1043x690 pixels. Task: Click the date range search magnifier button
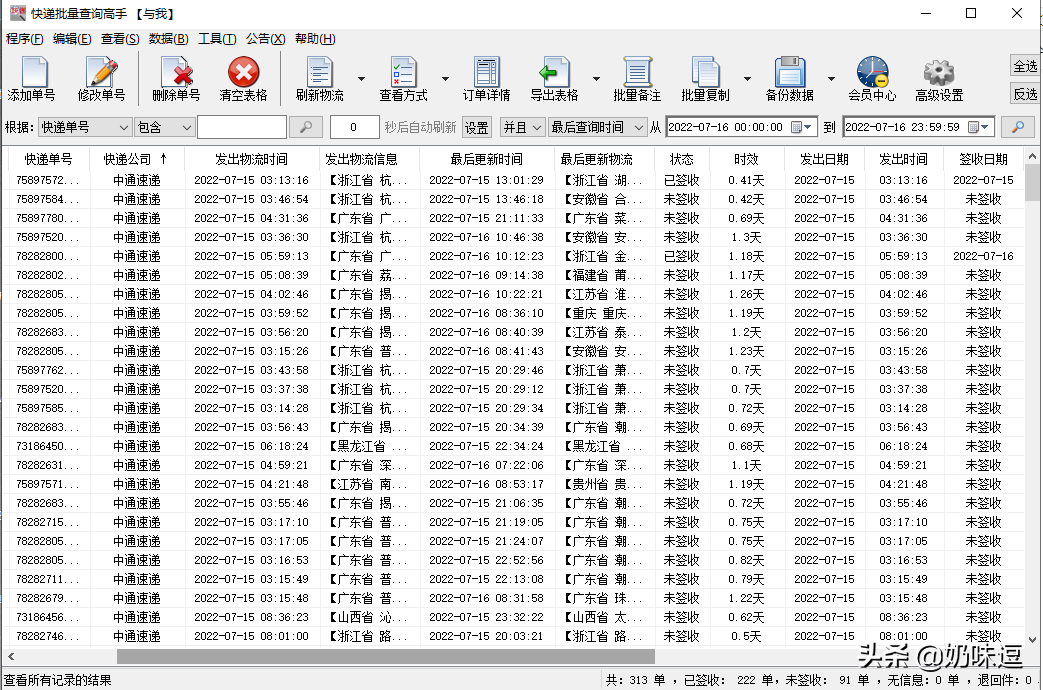point(1018,126)
